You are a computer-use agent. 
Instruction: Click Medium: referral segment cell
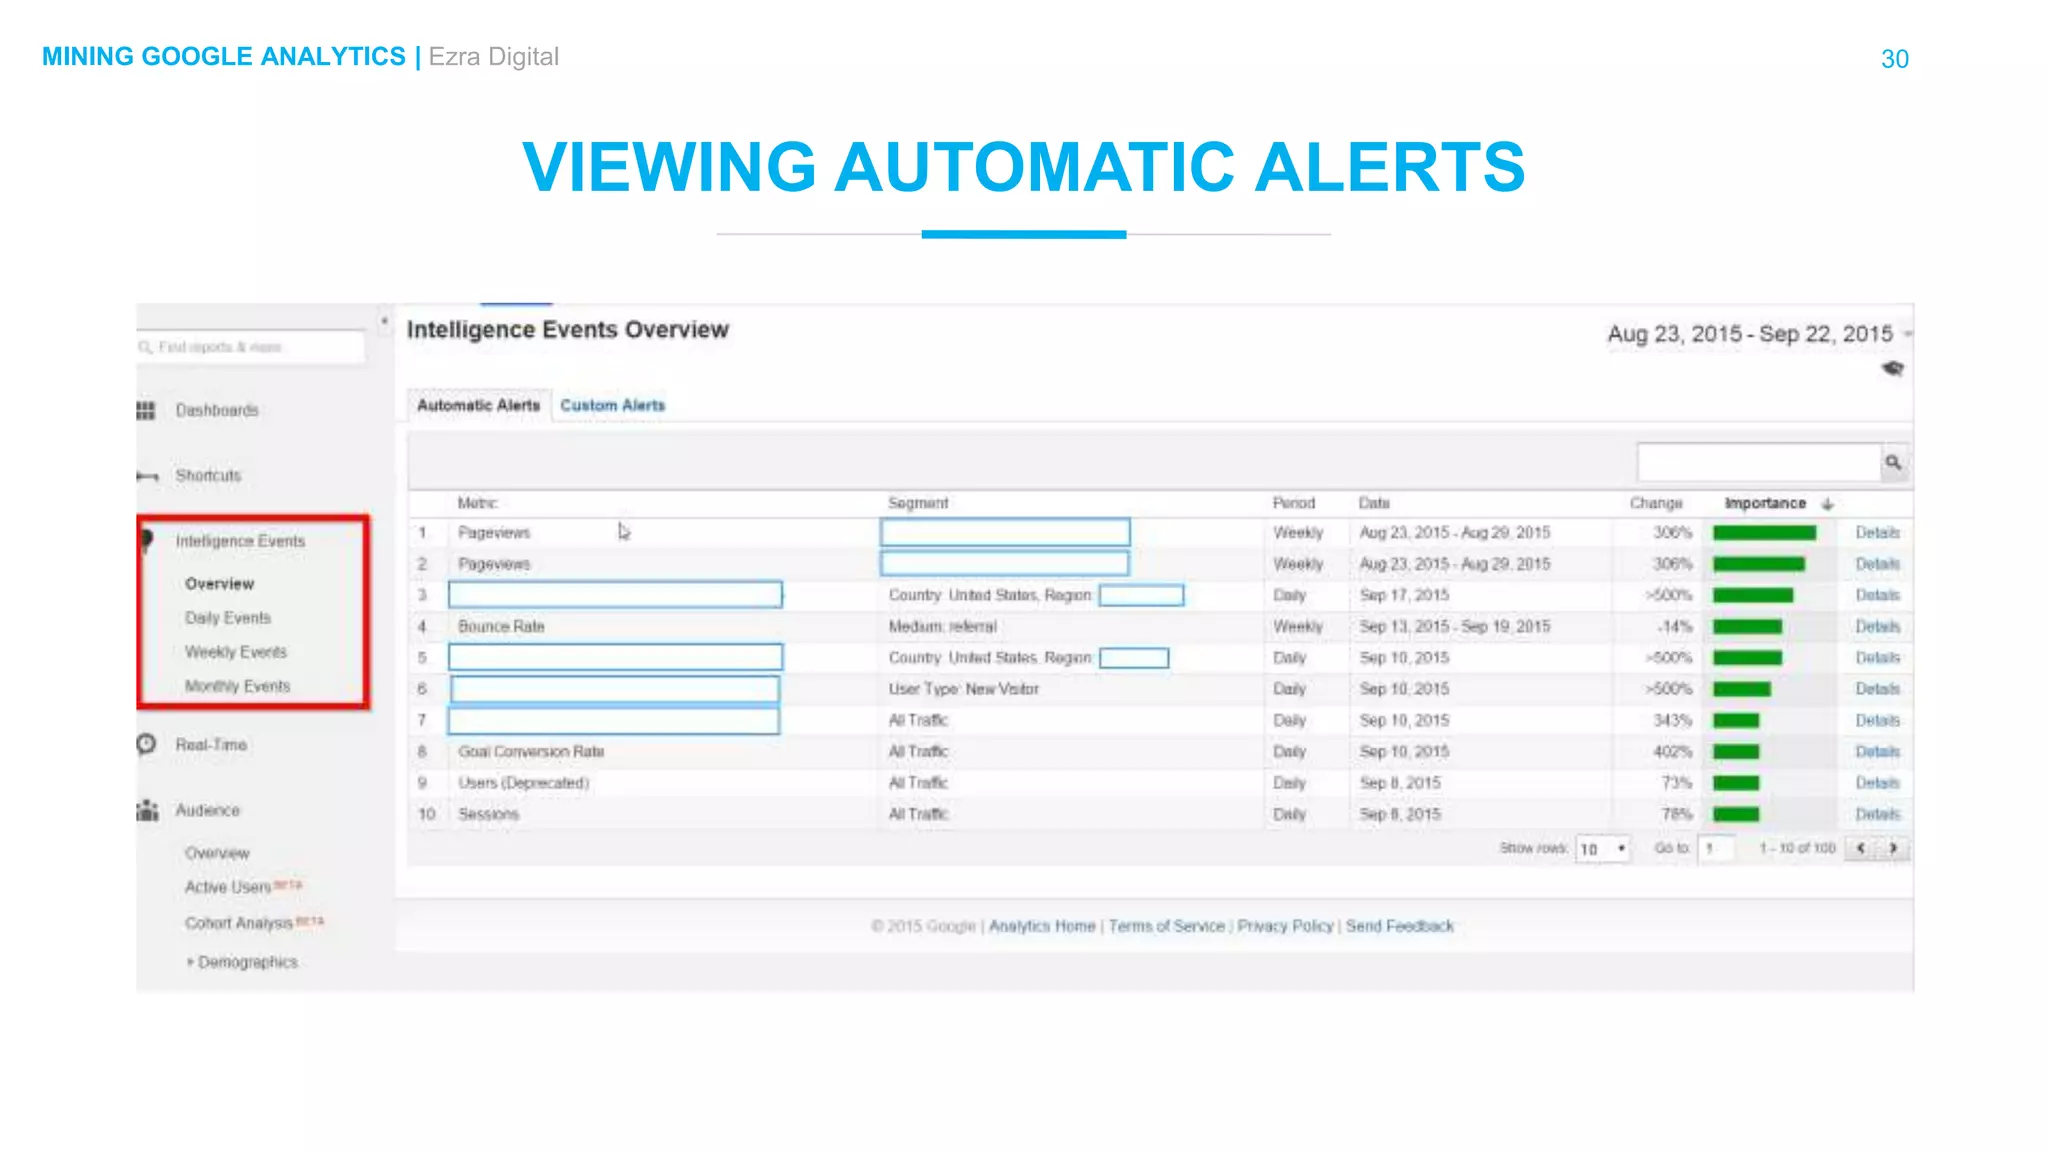tap(943, 627)
